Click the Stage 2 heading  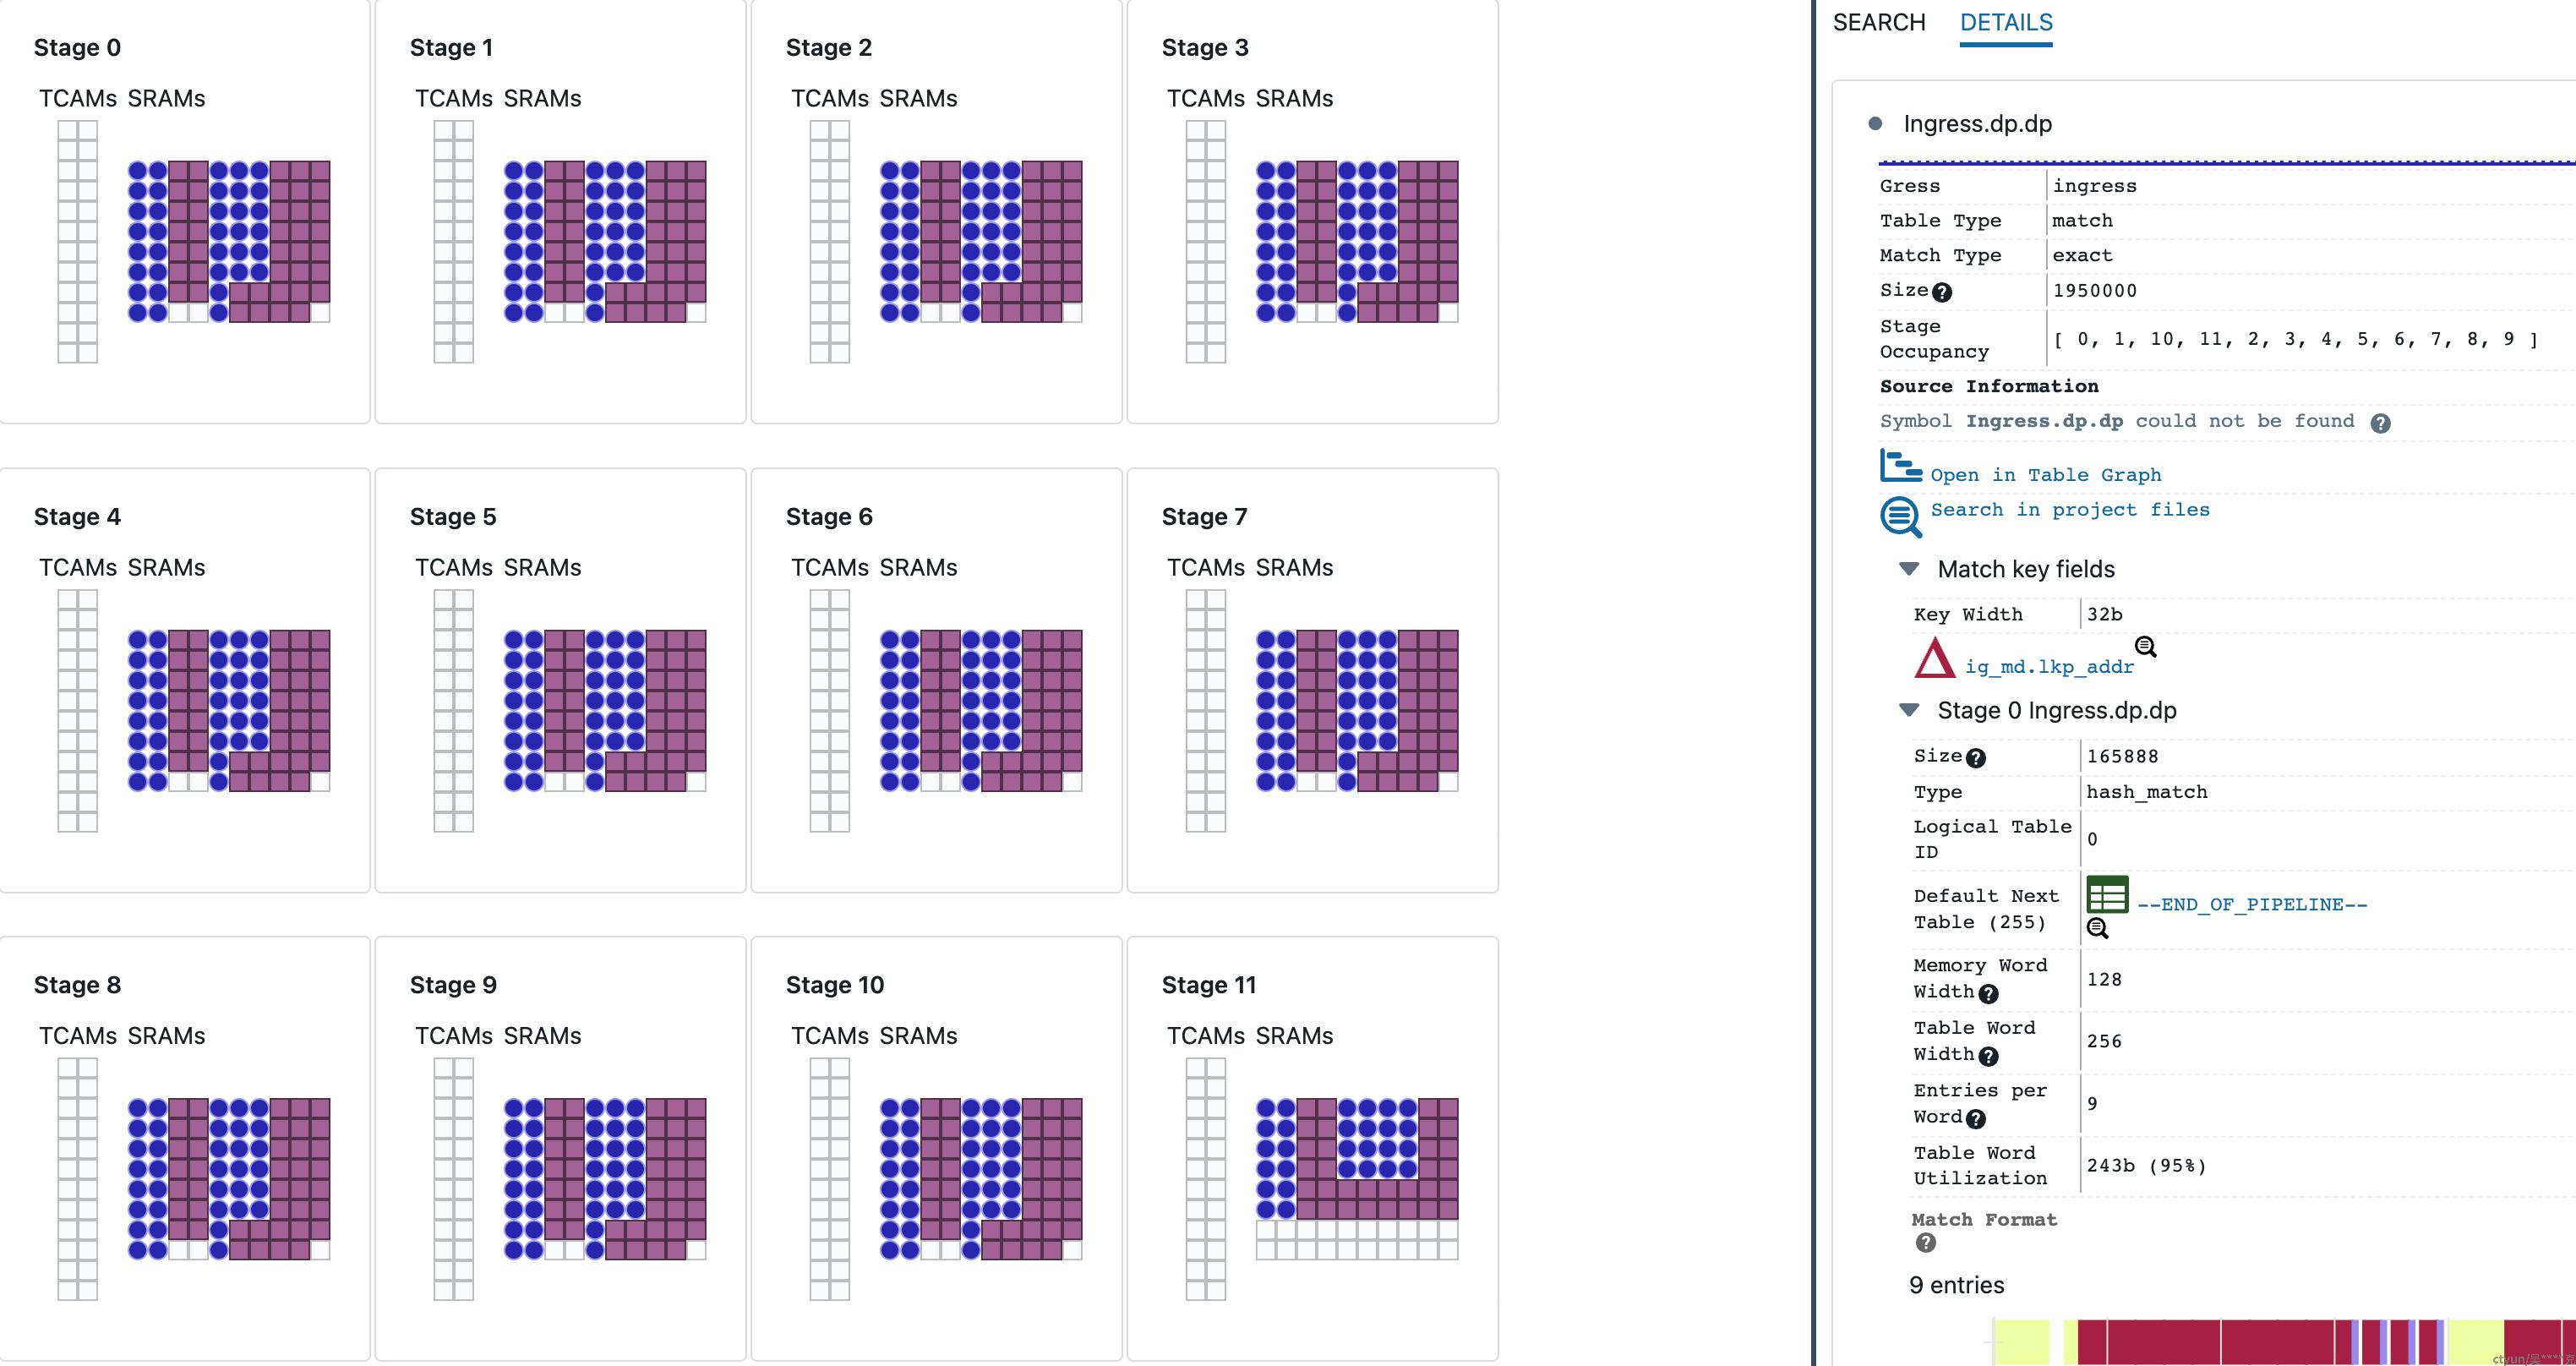(829, 48)
